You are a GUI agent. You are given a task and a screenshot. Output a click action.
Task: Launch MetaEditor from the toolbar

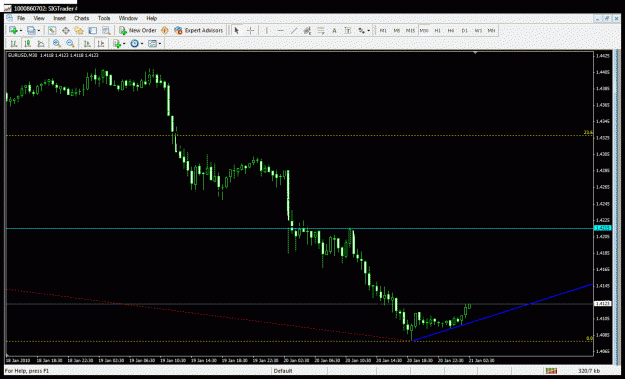[165, 30]
